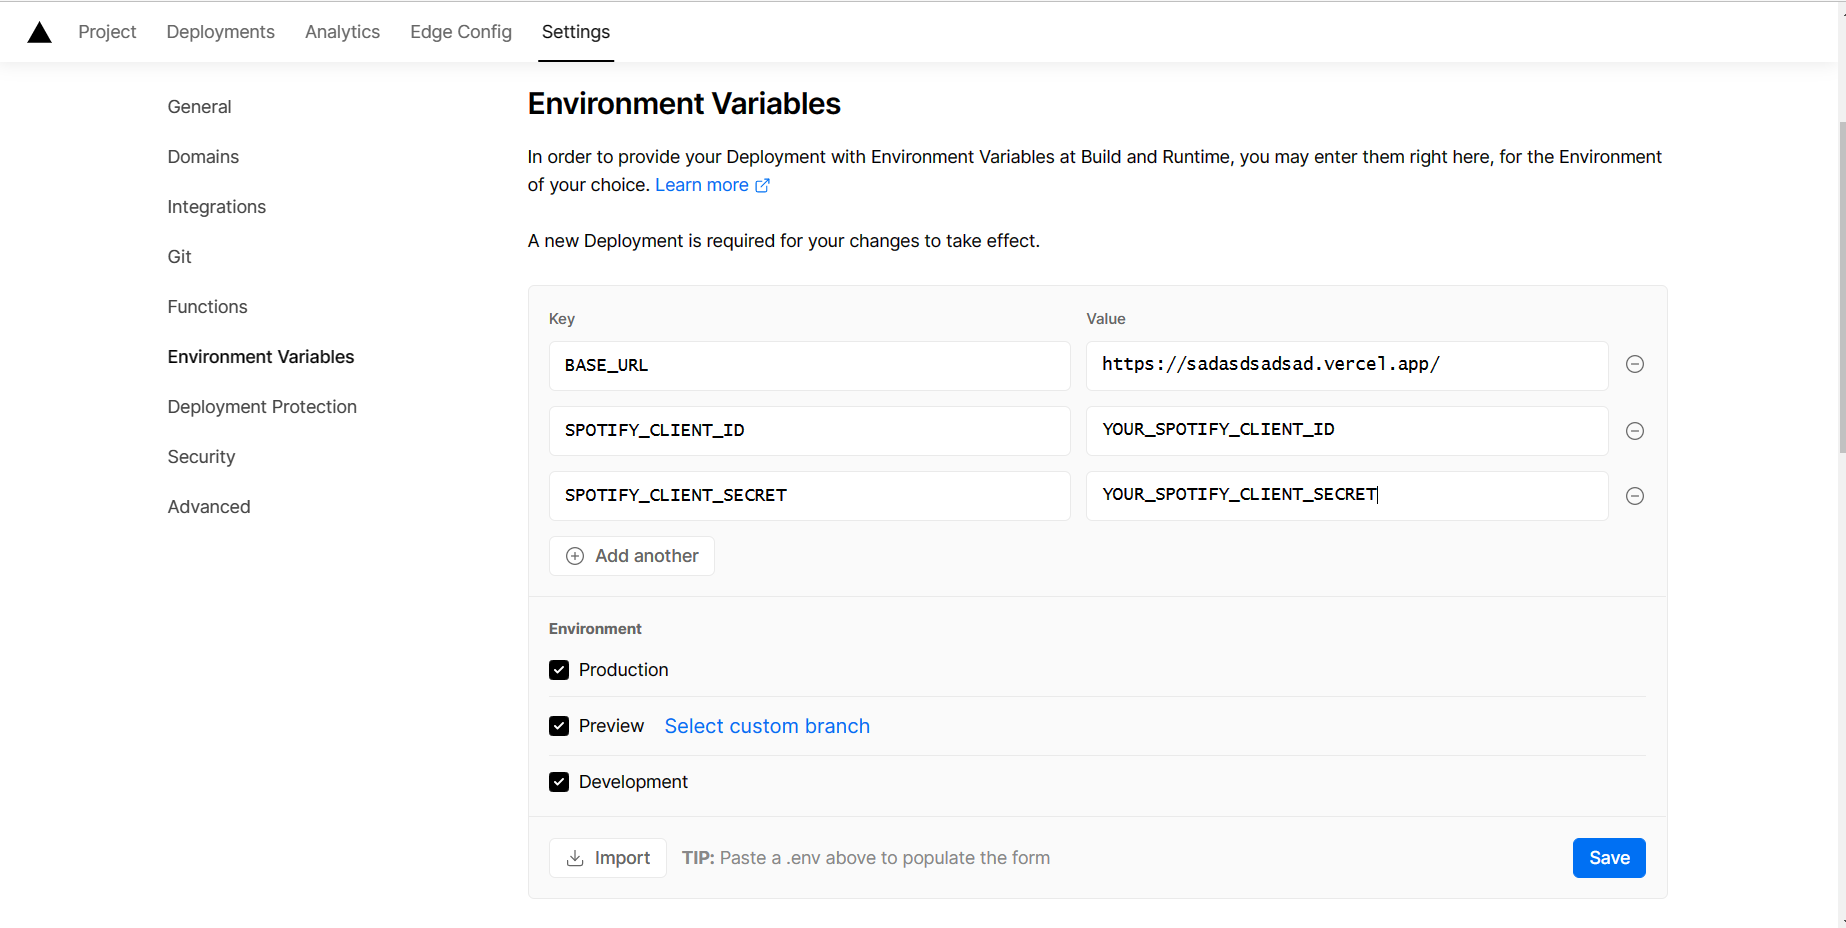1846x928 pixels.
Task: Remove the SPOTIFY_CLIENT_SECRET variable row
Action: coord(1635,496)
